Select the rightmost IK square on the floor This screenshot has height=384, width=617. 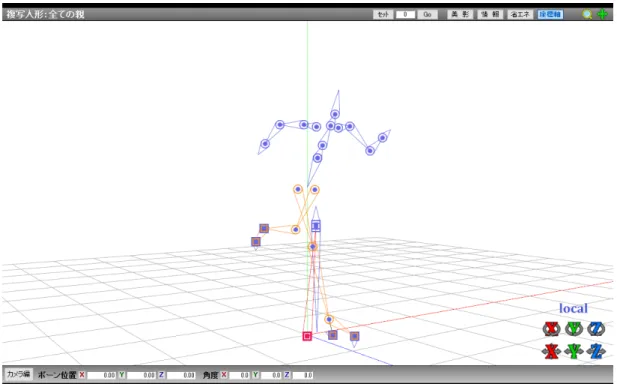tap(355, 336)
